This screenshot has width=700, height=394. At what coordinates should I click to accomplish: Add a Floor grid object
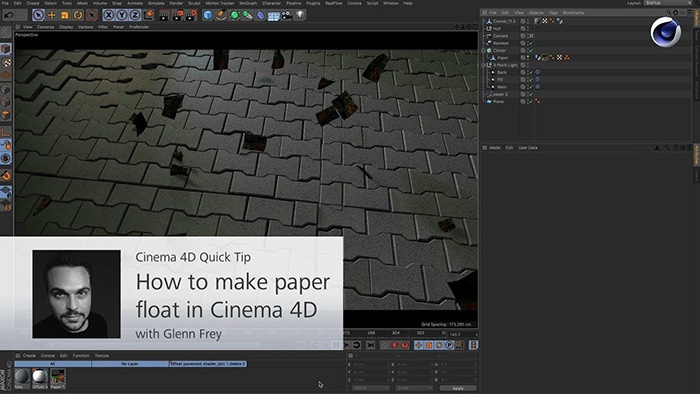[274, 15]
